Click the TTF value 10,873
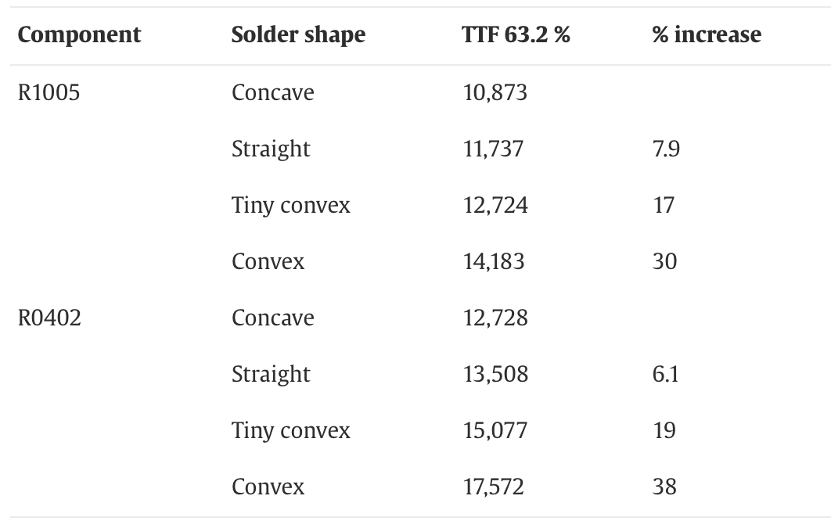 point(494,93)
